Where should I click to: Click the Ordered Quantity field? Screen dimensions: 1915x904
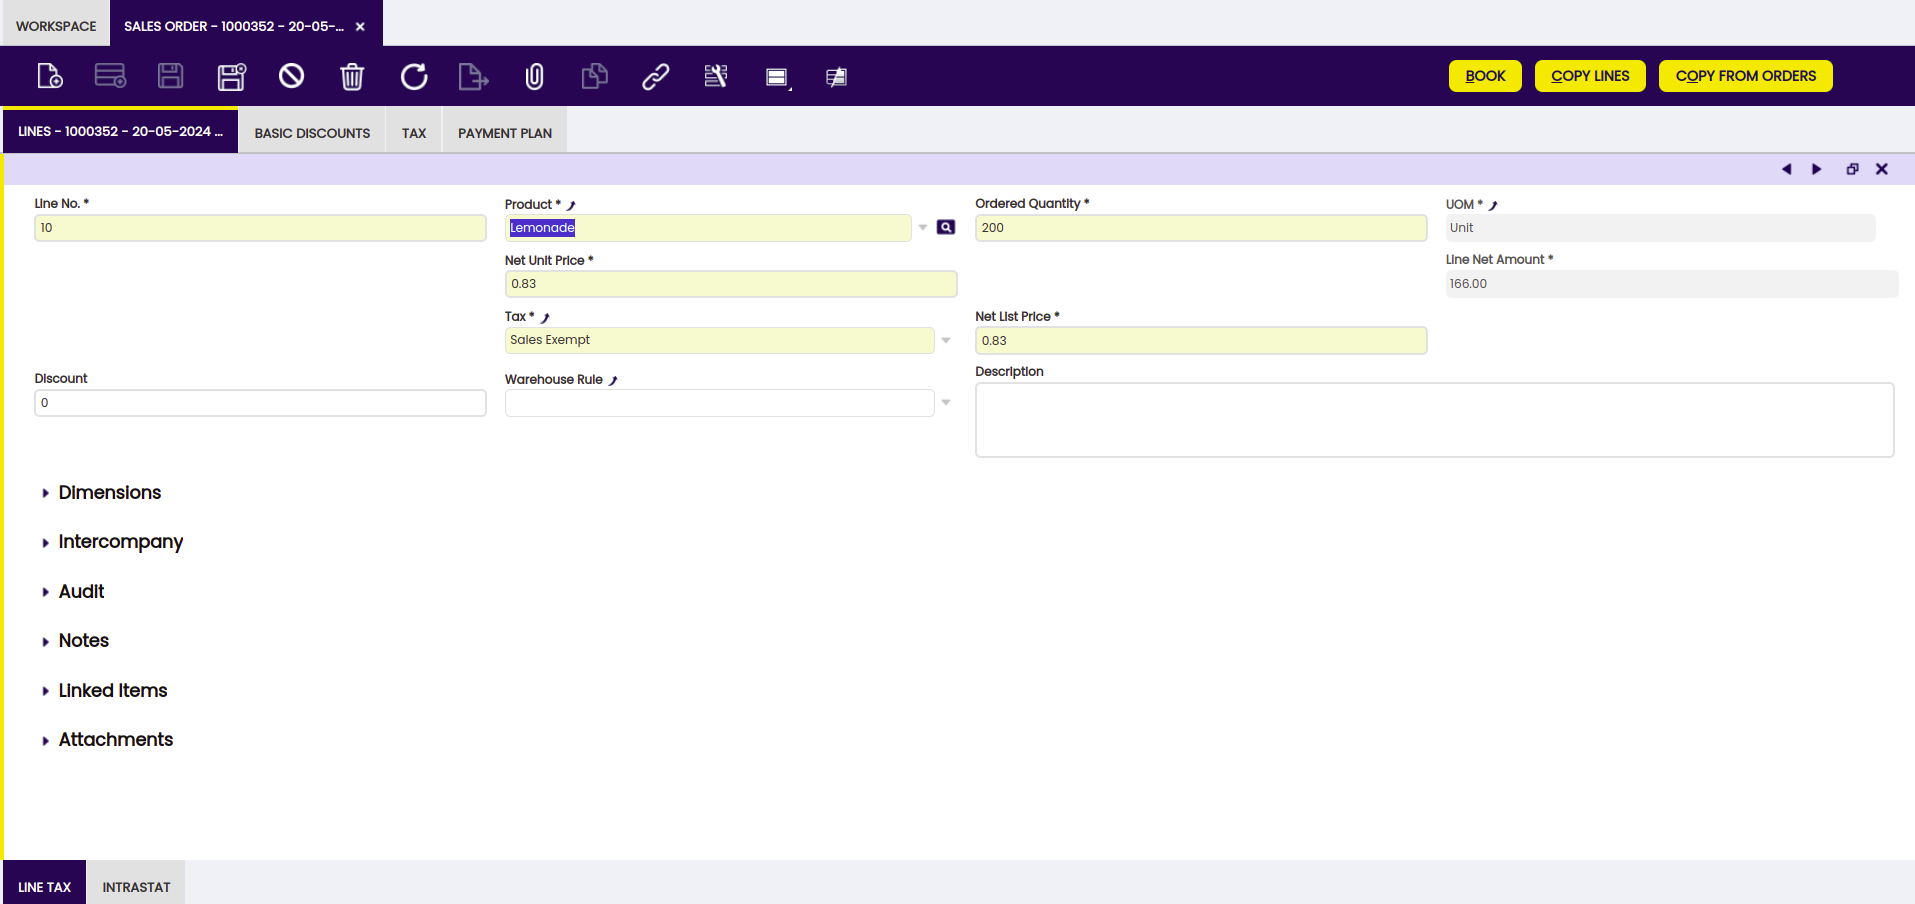tap(1201, 228)
